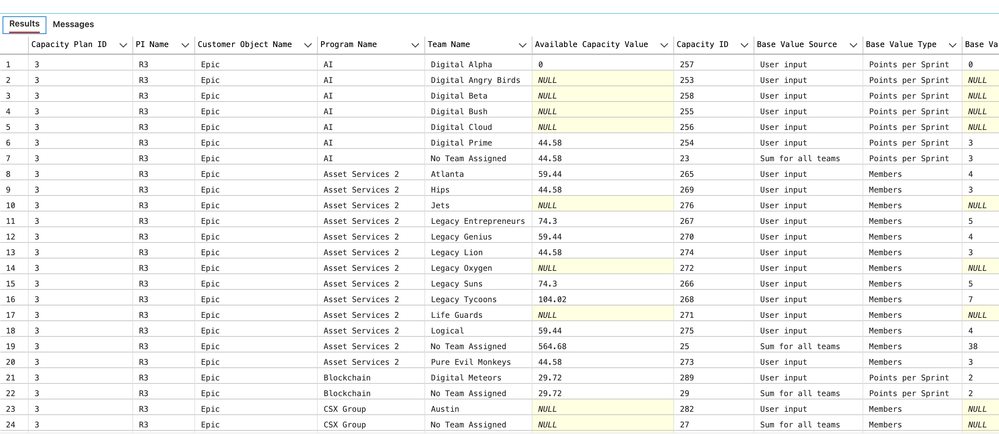Image resolution: width=999 pixels, height=434 pixels.
Task: Select Sum for all teams in row 22
Action: tap(809, 393)
